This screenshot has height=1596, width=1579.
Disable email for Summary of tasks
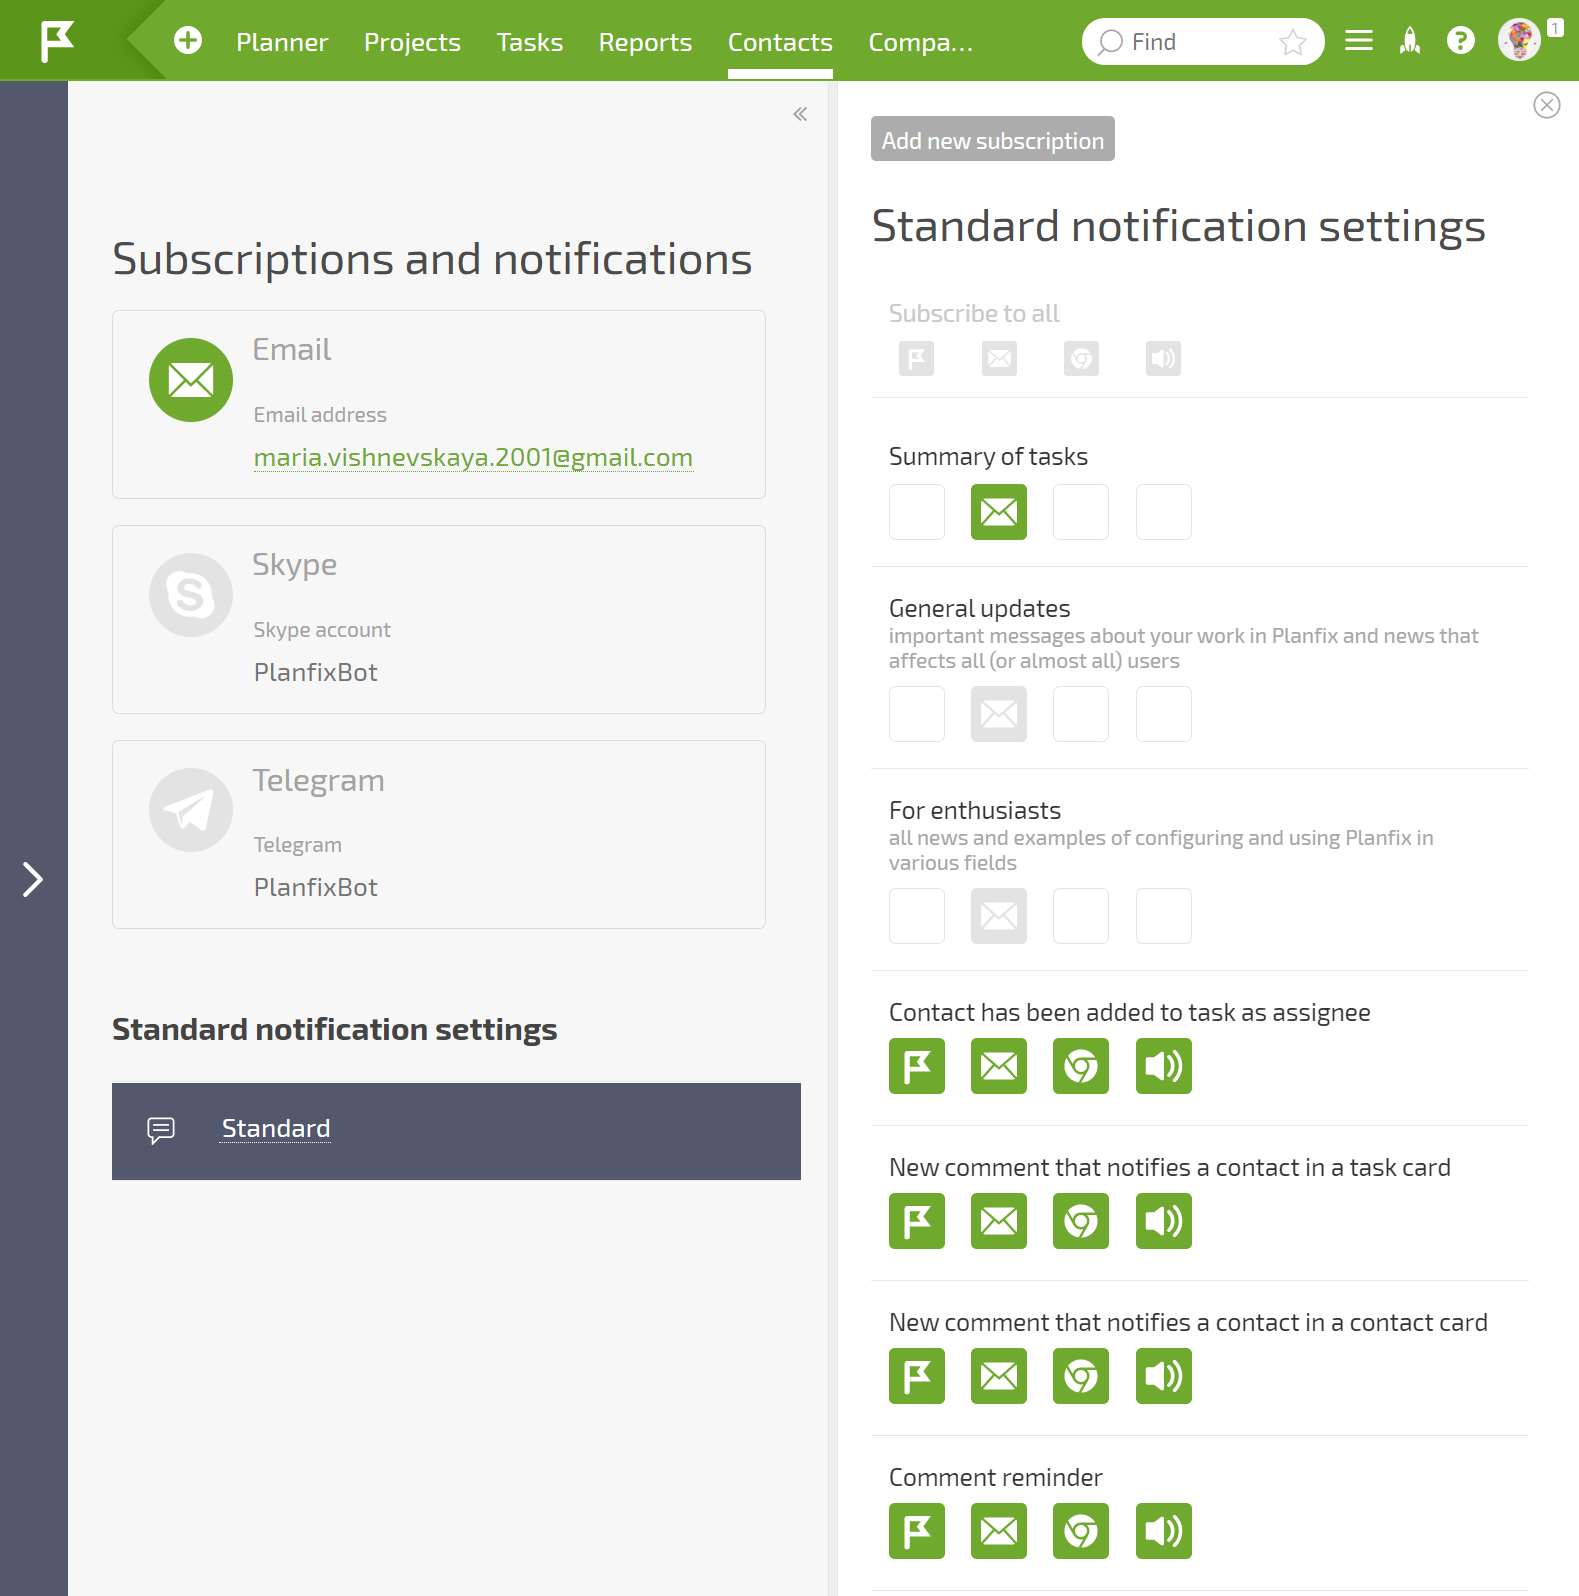[x=999, y=512]
